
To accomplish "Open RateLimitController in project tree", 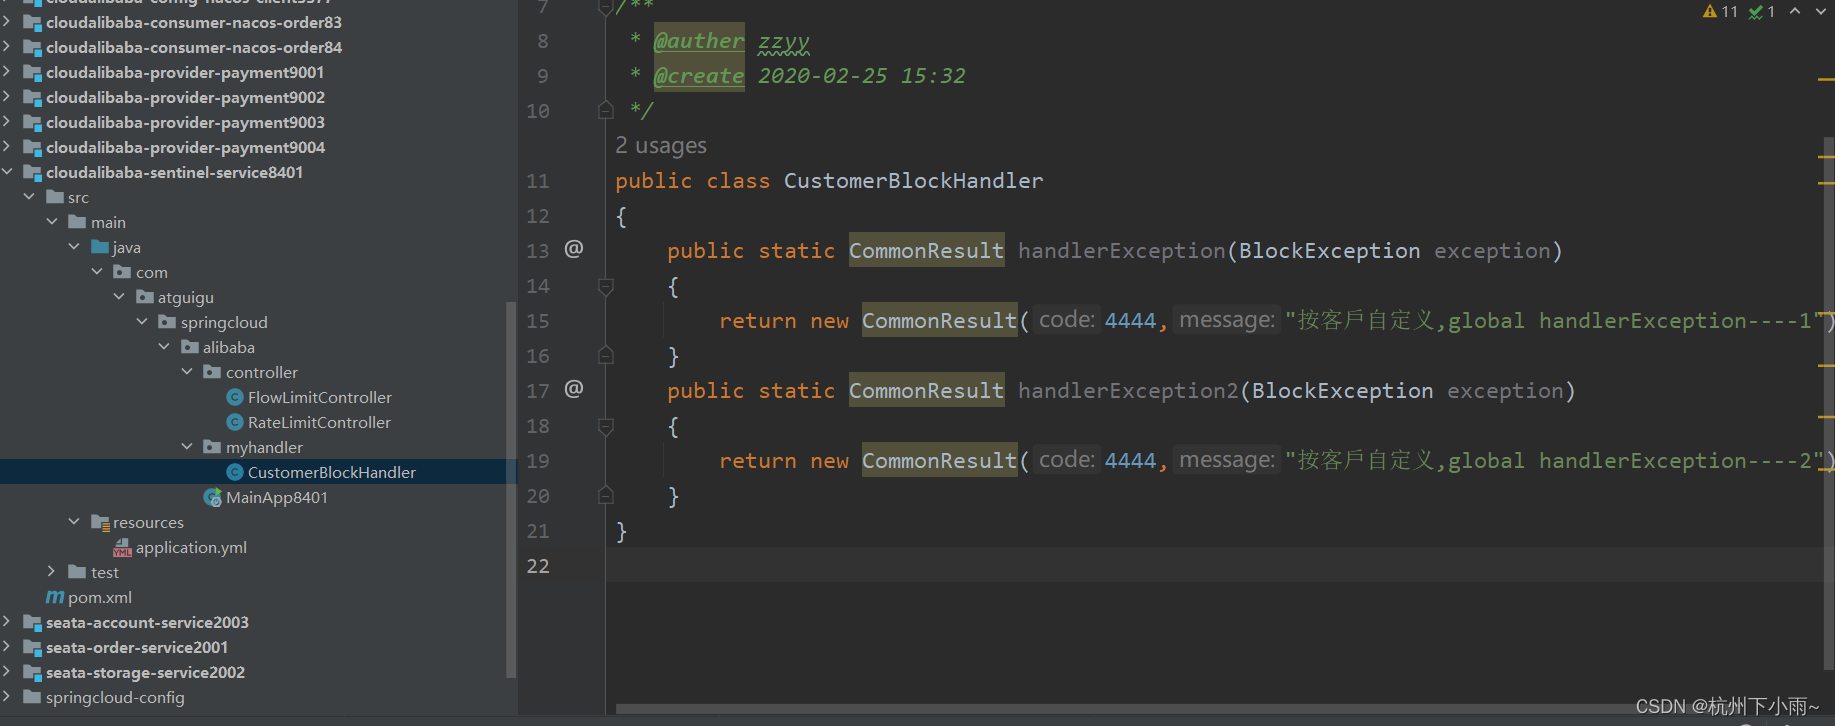I will (319, 422).
